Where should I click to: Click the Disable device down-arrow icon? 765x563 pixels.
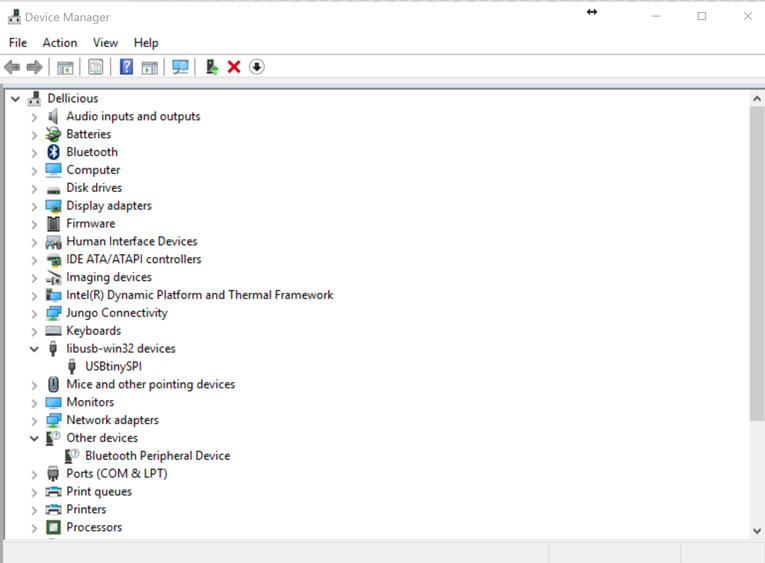click(257, 67)
